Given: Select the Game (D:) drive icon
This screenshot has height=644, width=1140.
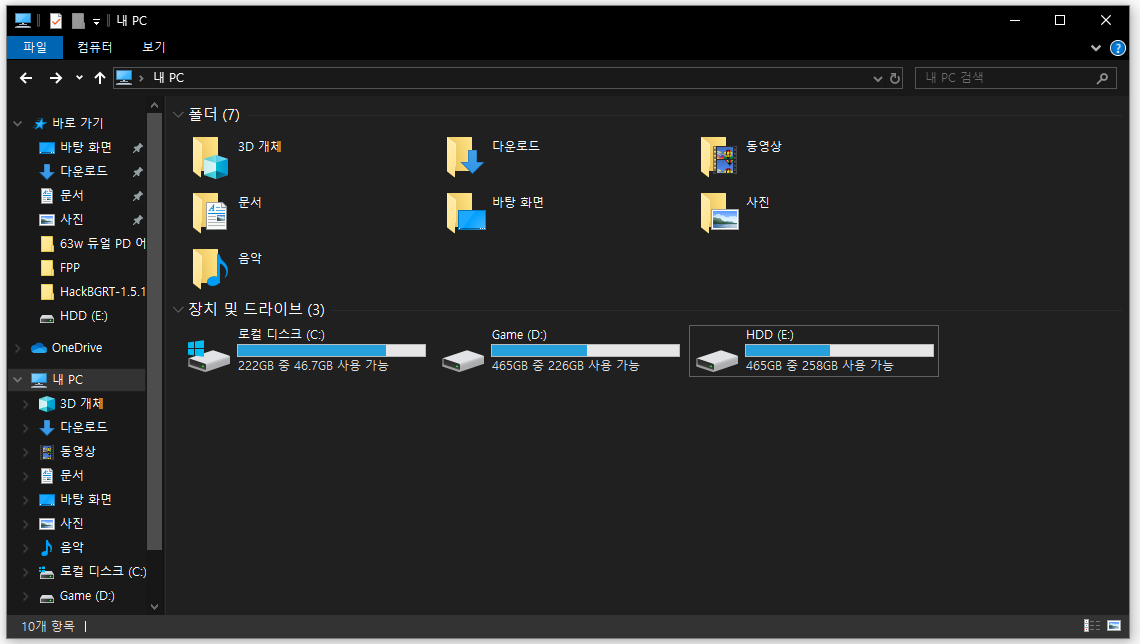Looking at the screenshot, I should [x=463, y=359].
